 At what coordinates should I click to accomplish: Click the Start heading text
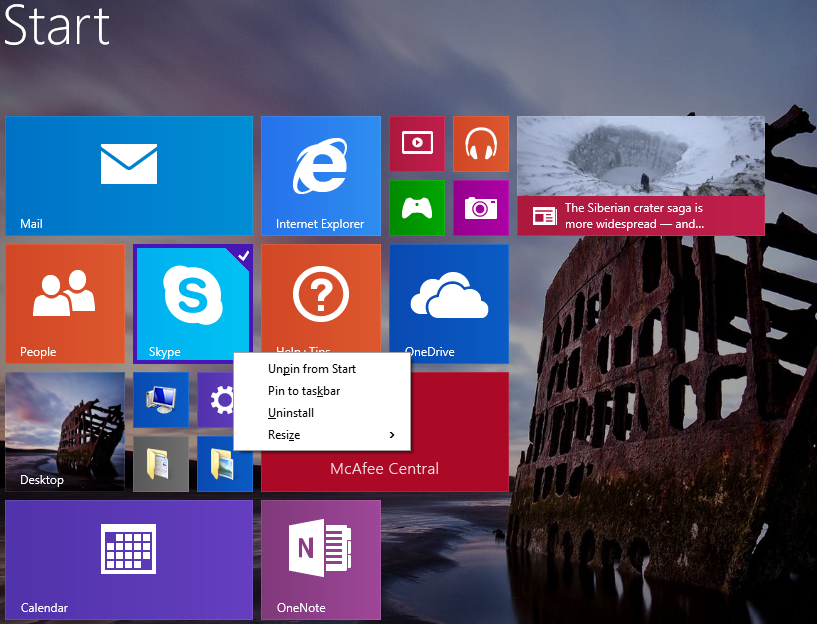pyautogui.click(x=56, y=25)
